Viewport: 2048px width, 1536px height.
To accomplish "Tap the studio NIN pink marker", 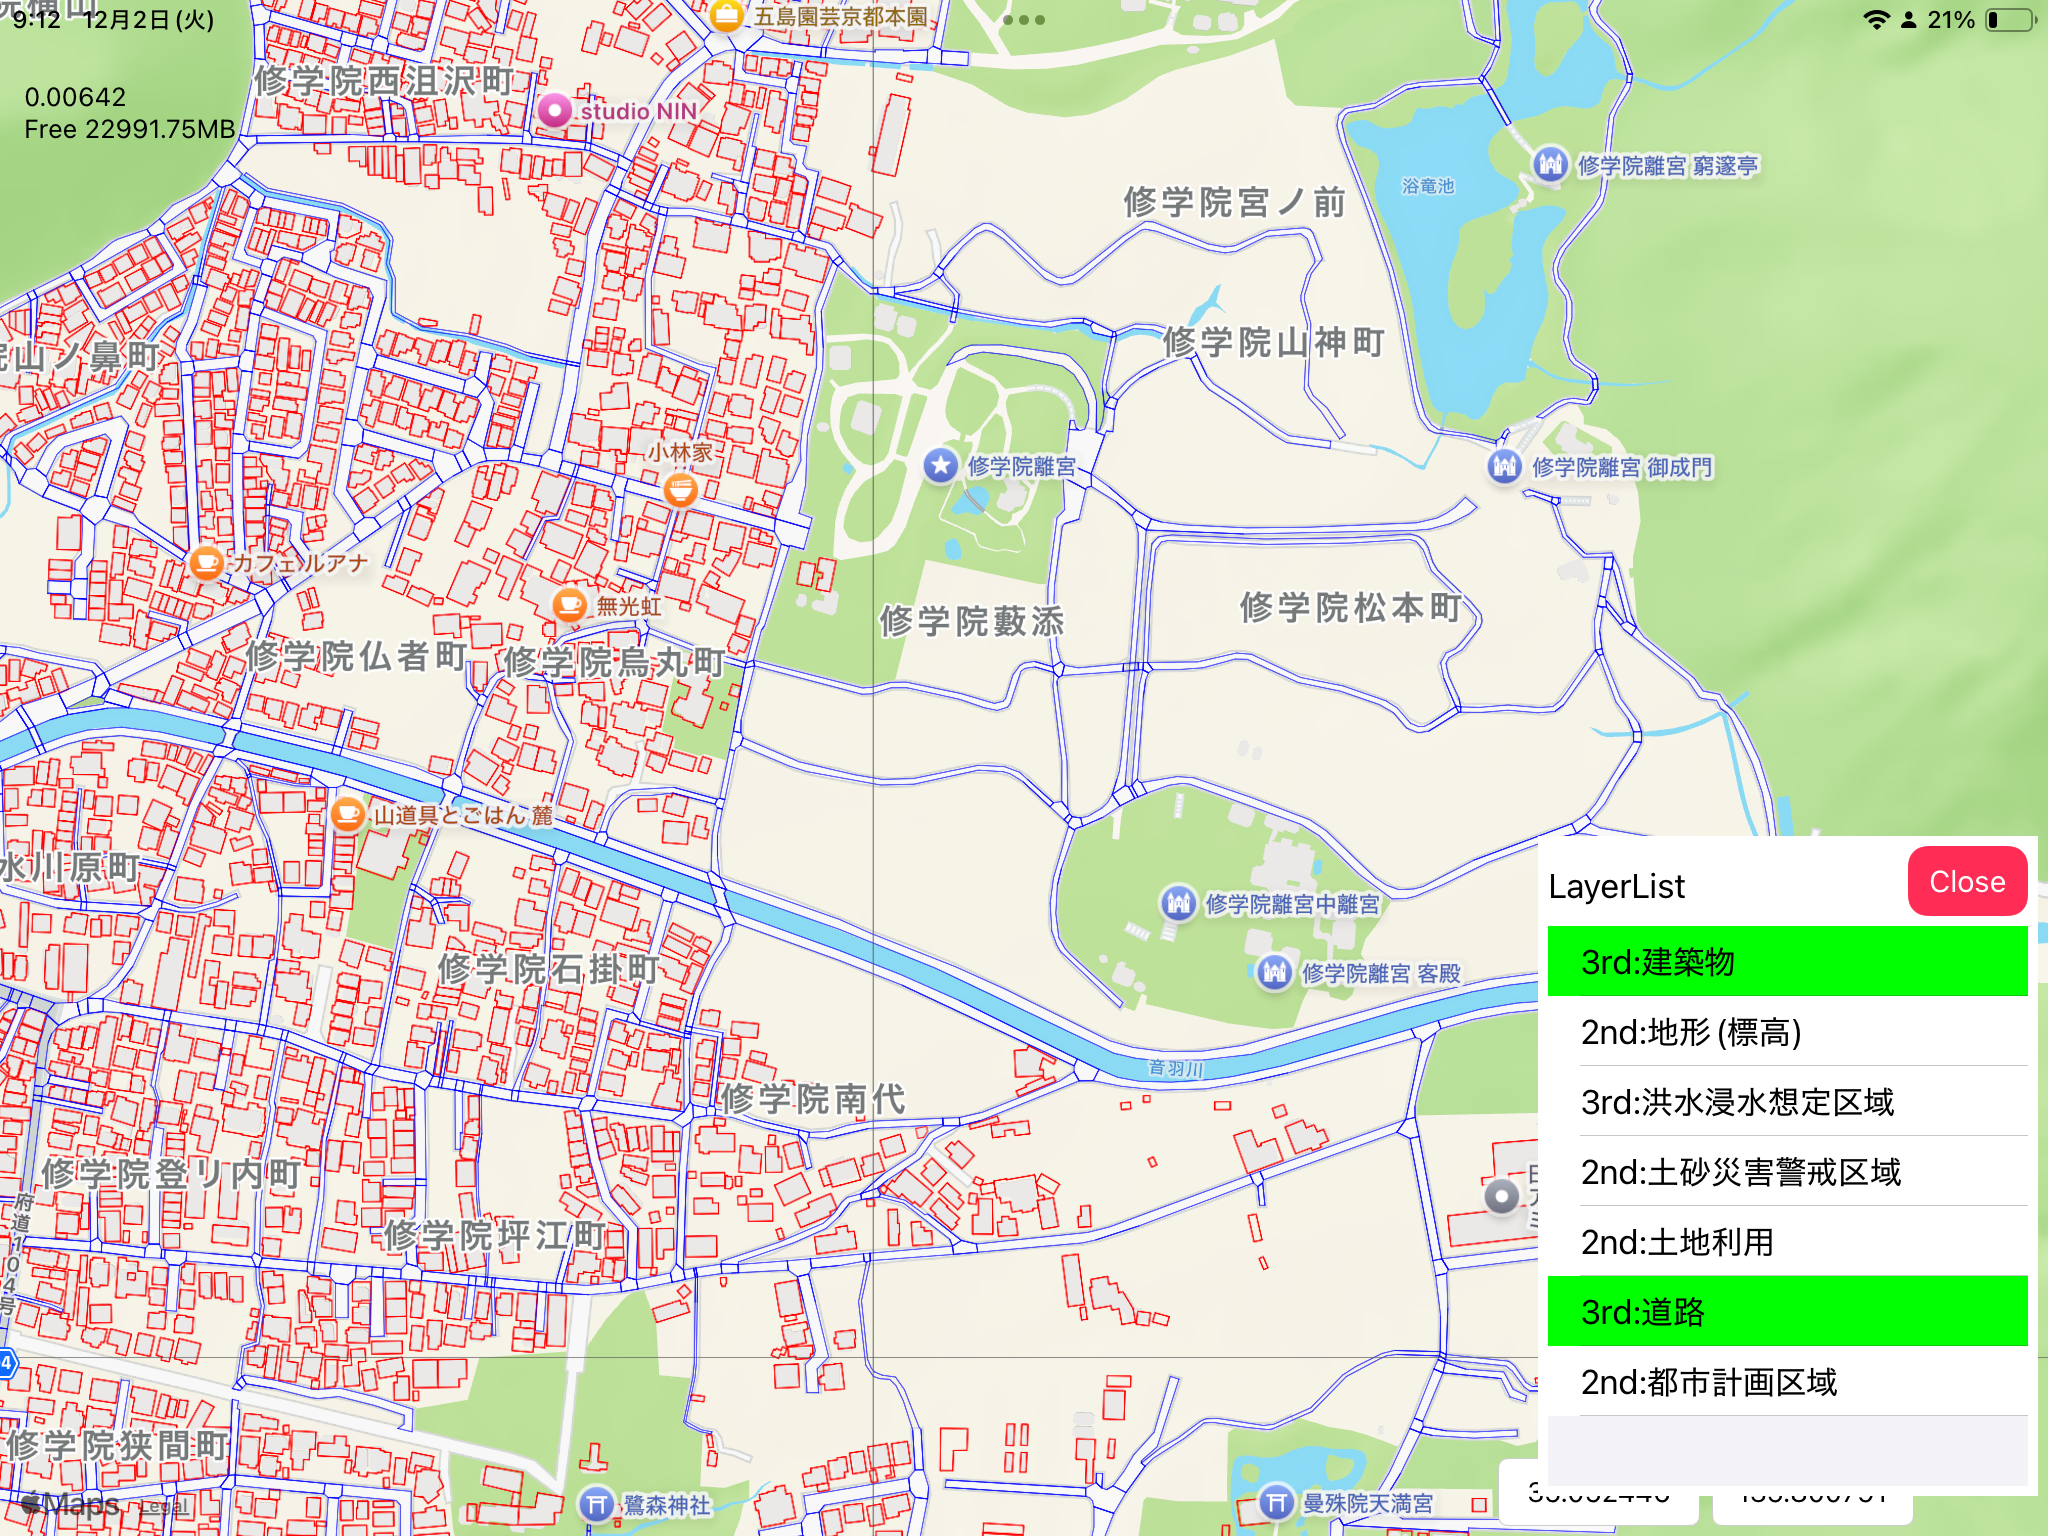I will point(554,110).
